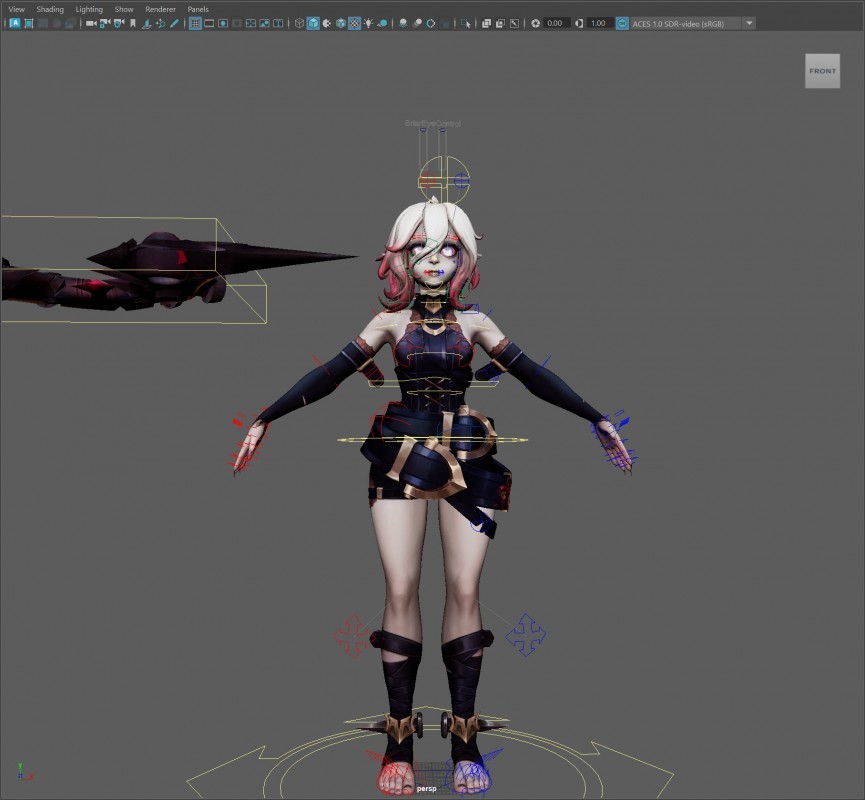Toggle use all lights bulb icon
Image resolution: width=865 pixels, height=800 pixels.
pyautogui.click(x=368, y=23)
